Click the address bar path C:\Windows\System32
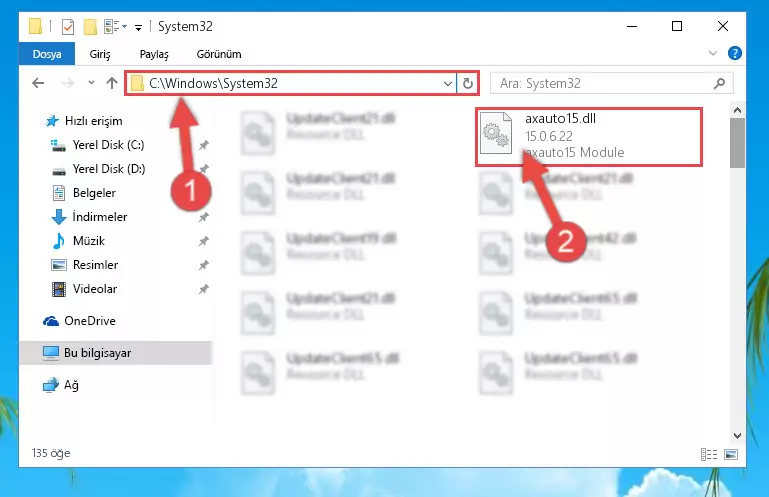Viewport: 769px width, 497px height. [x=213, y=83]
